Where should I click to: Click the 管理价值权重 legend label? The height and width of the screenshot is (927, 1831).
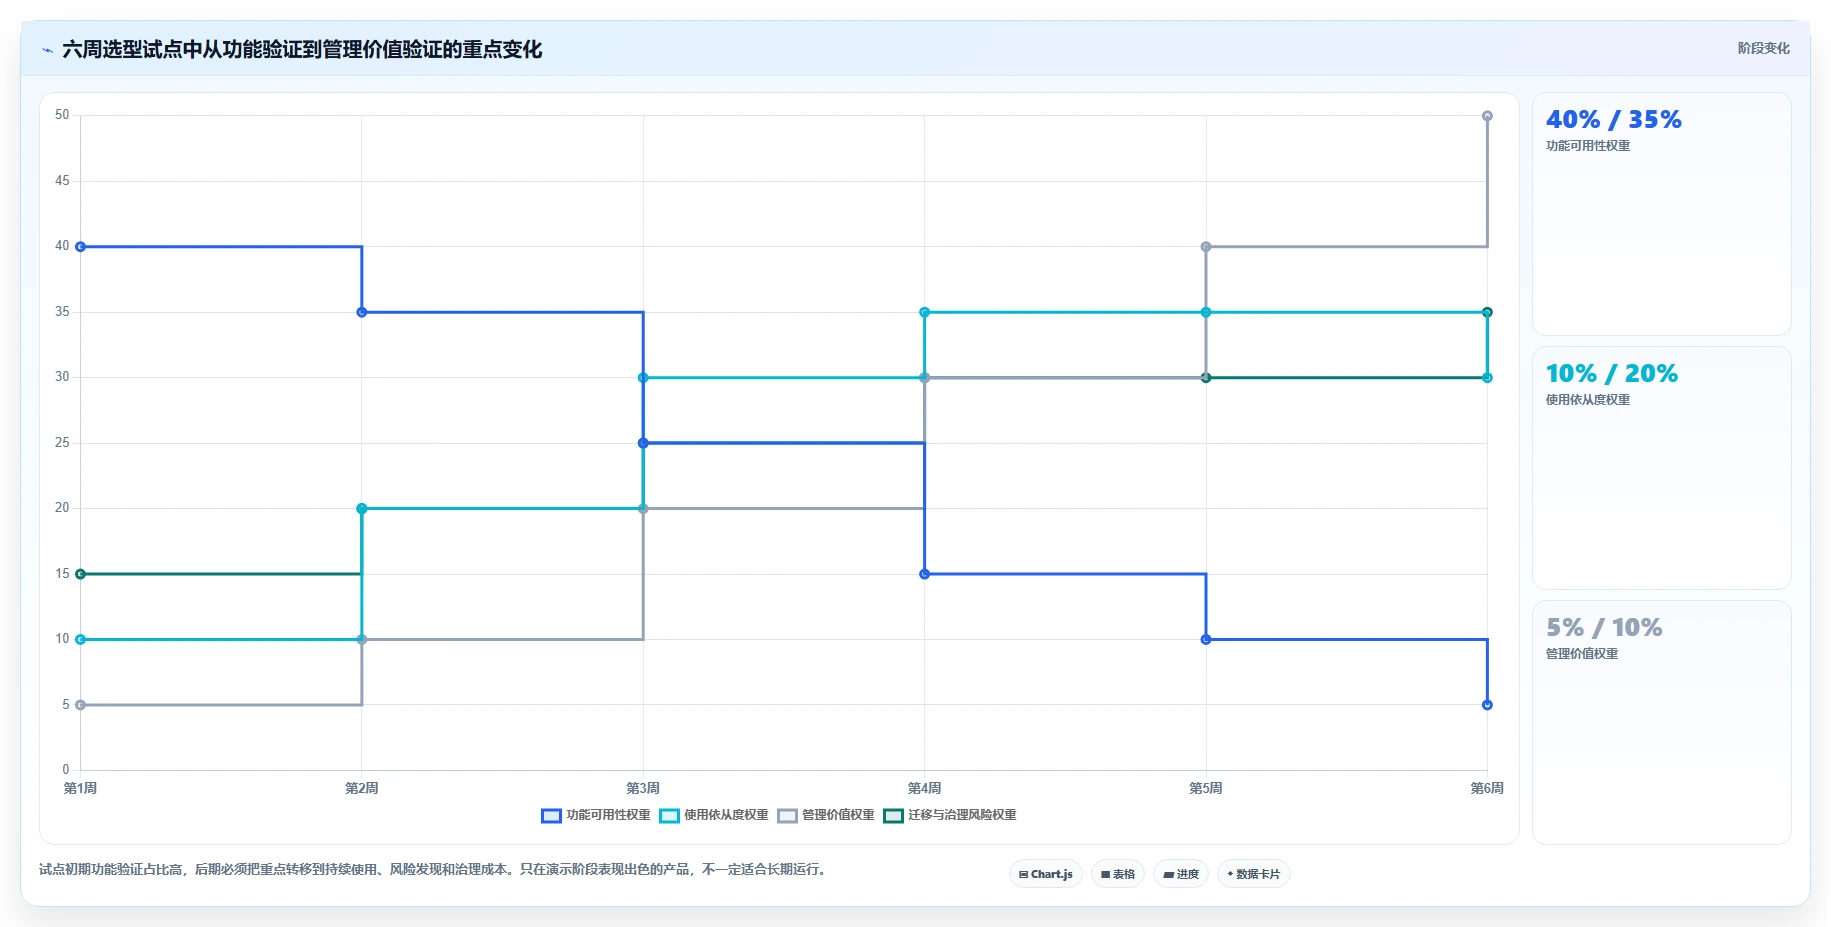coord(838,816)
